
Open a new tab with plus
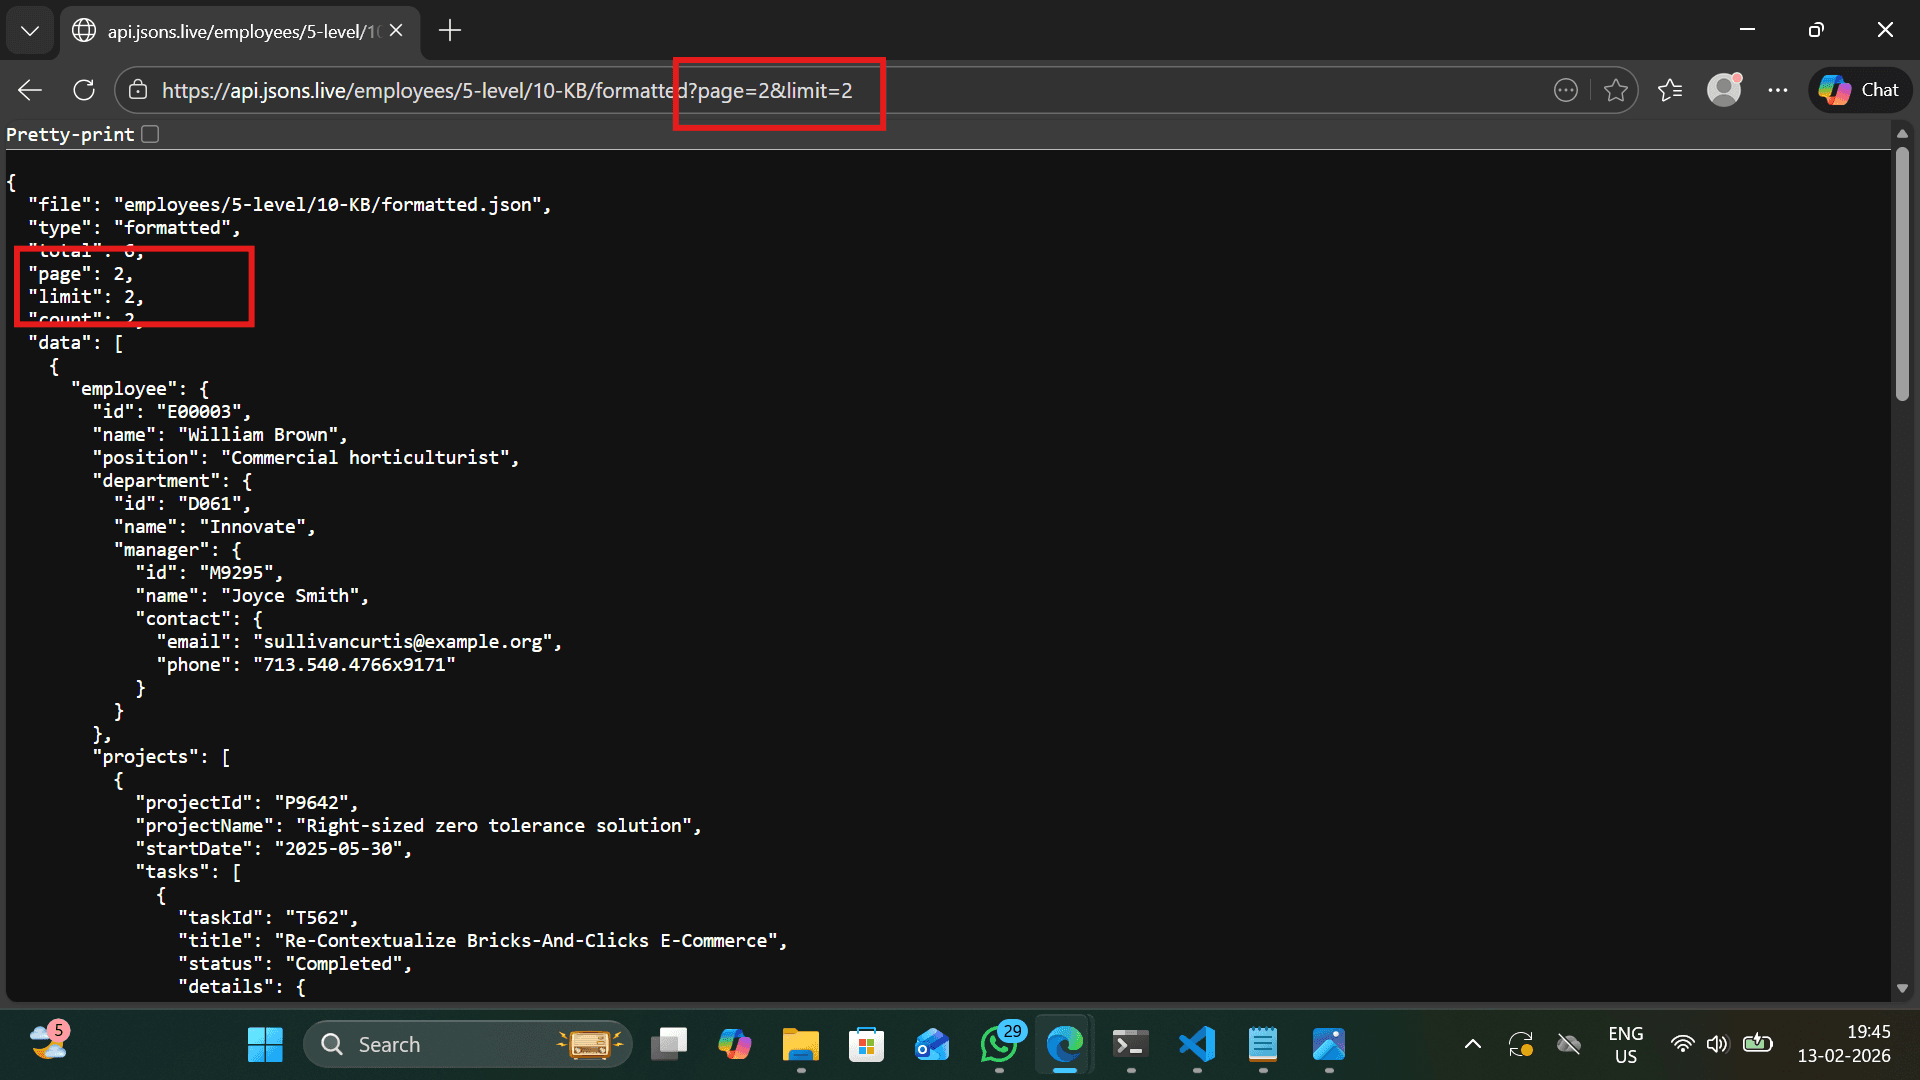pos(450,31)
